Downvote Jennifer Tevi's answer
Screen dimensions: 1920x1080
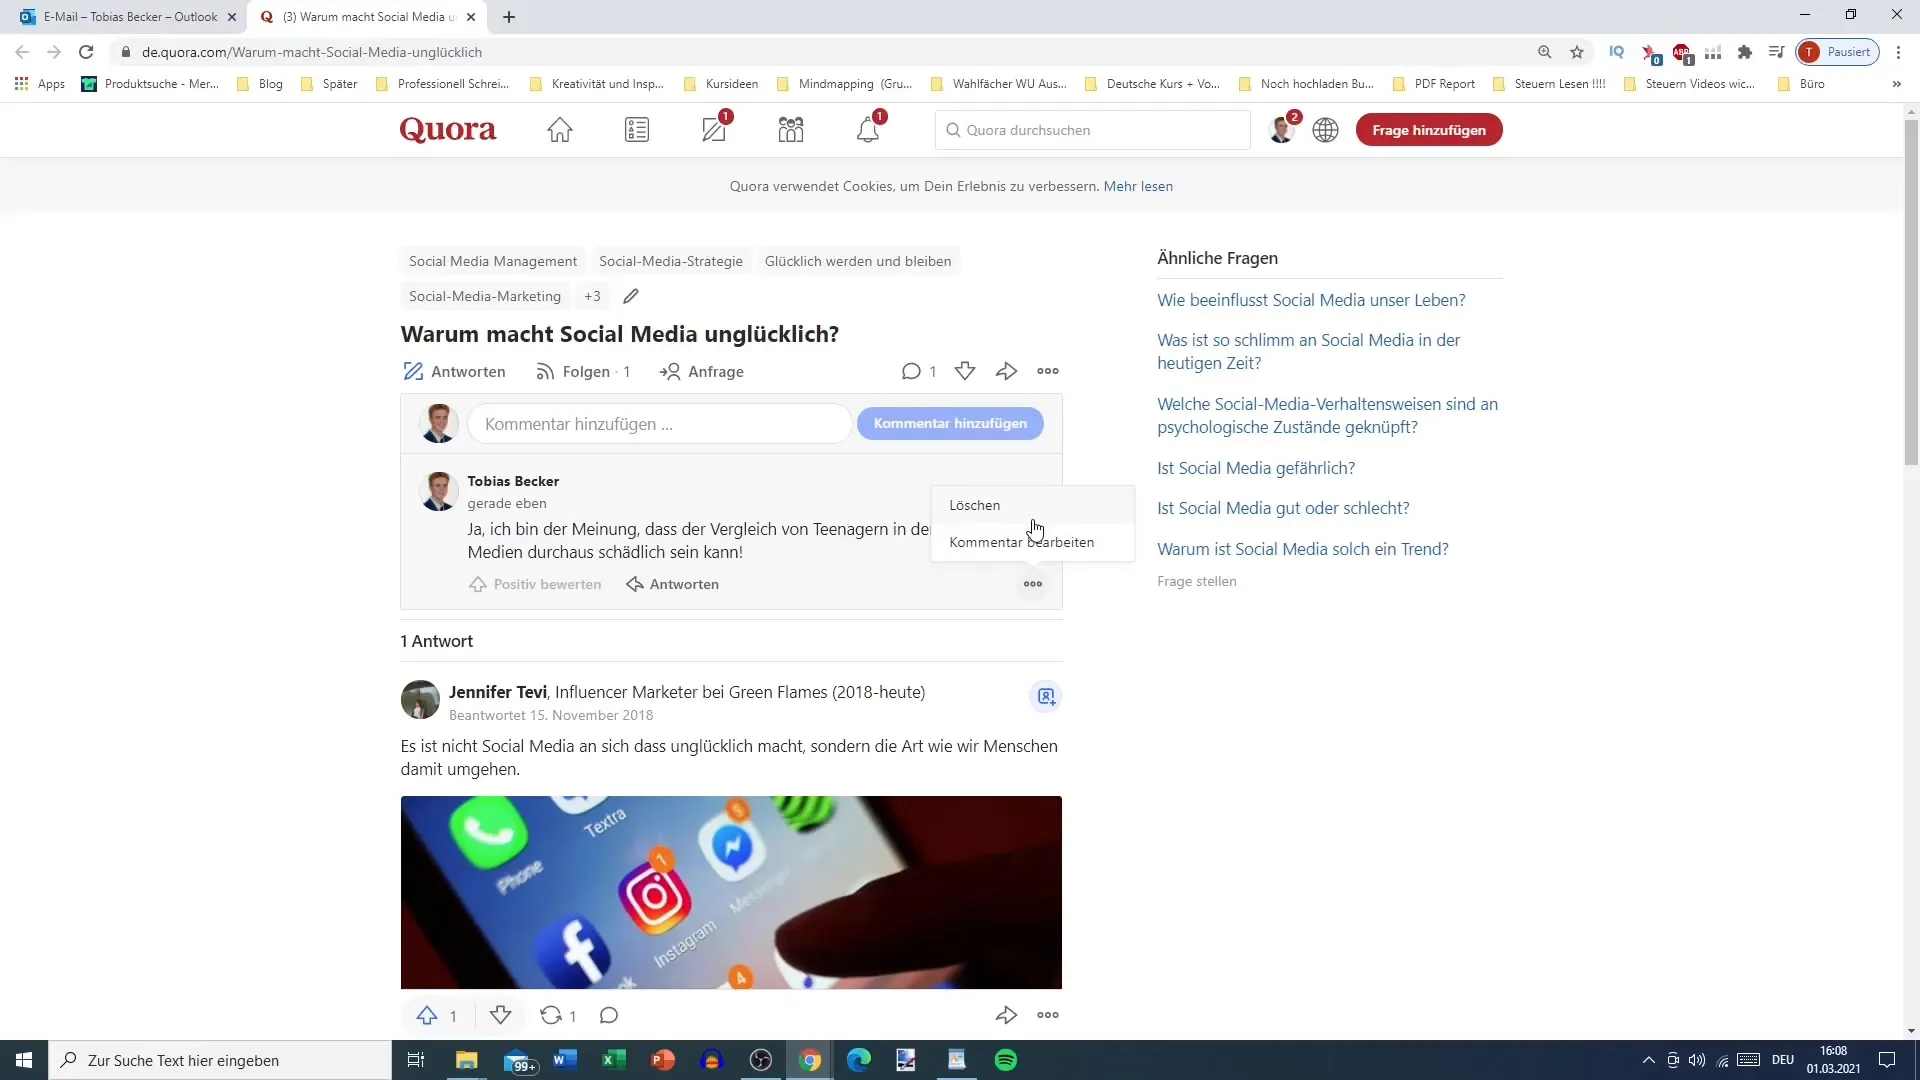pyautogui.click(x=501, y=1015)
